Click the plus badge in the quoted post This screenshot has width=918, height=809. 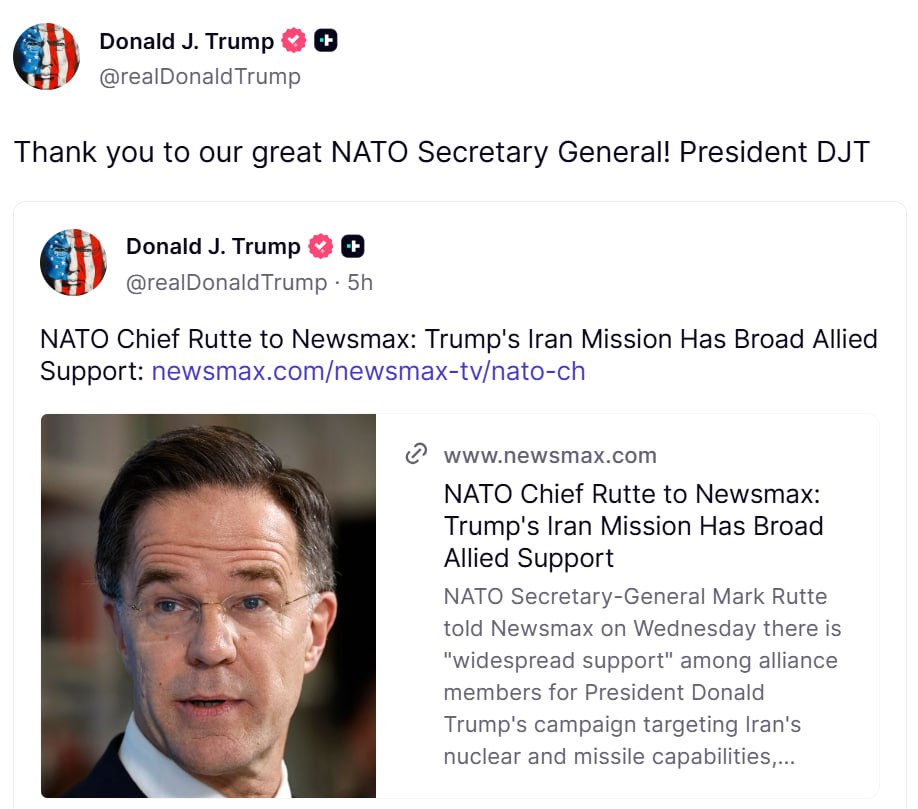pyautogui.click(x=352, y=246)
